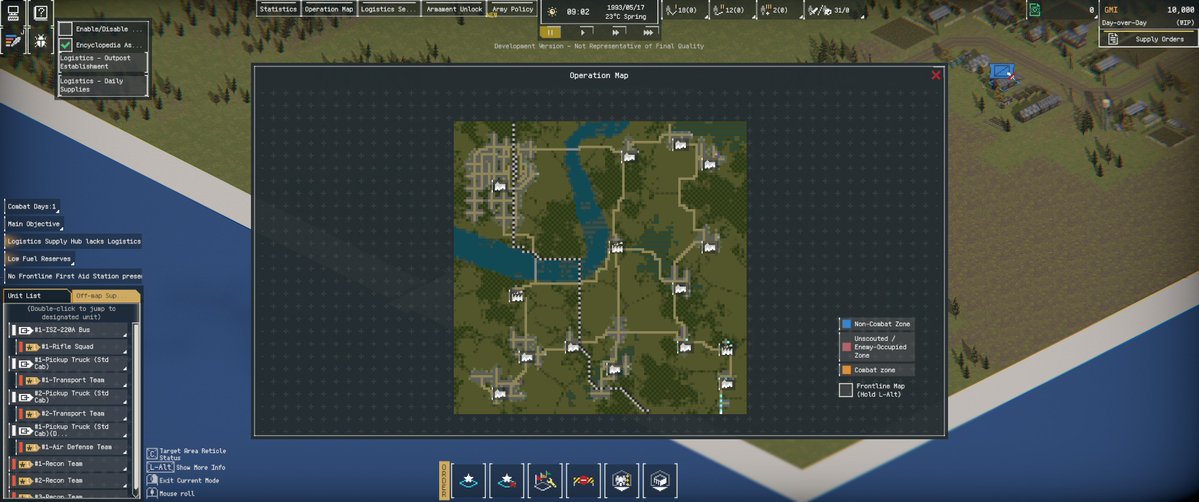Close the Operation Map window

[936, 75]
